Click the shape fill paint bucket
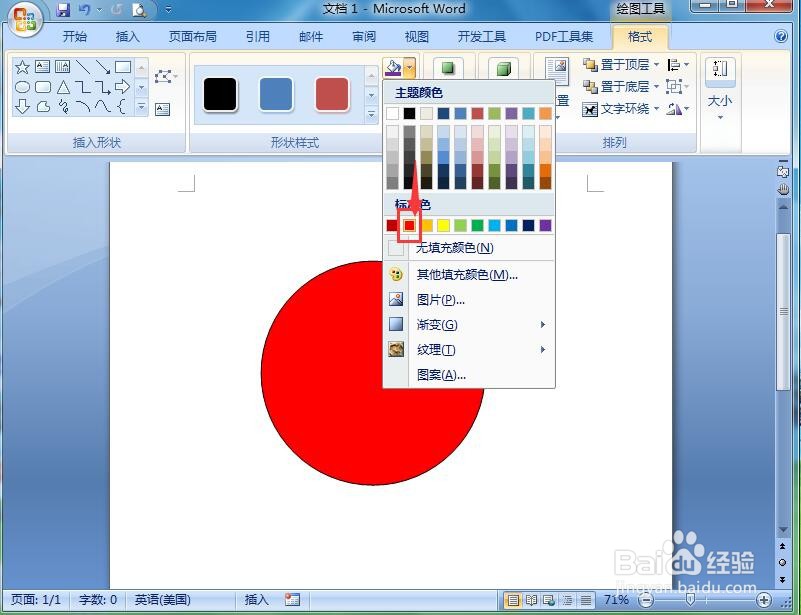801x615 pixels. click(x=393, y=67)
